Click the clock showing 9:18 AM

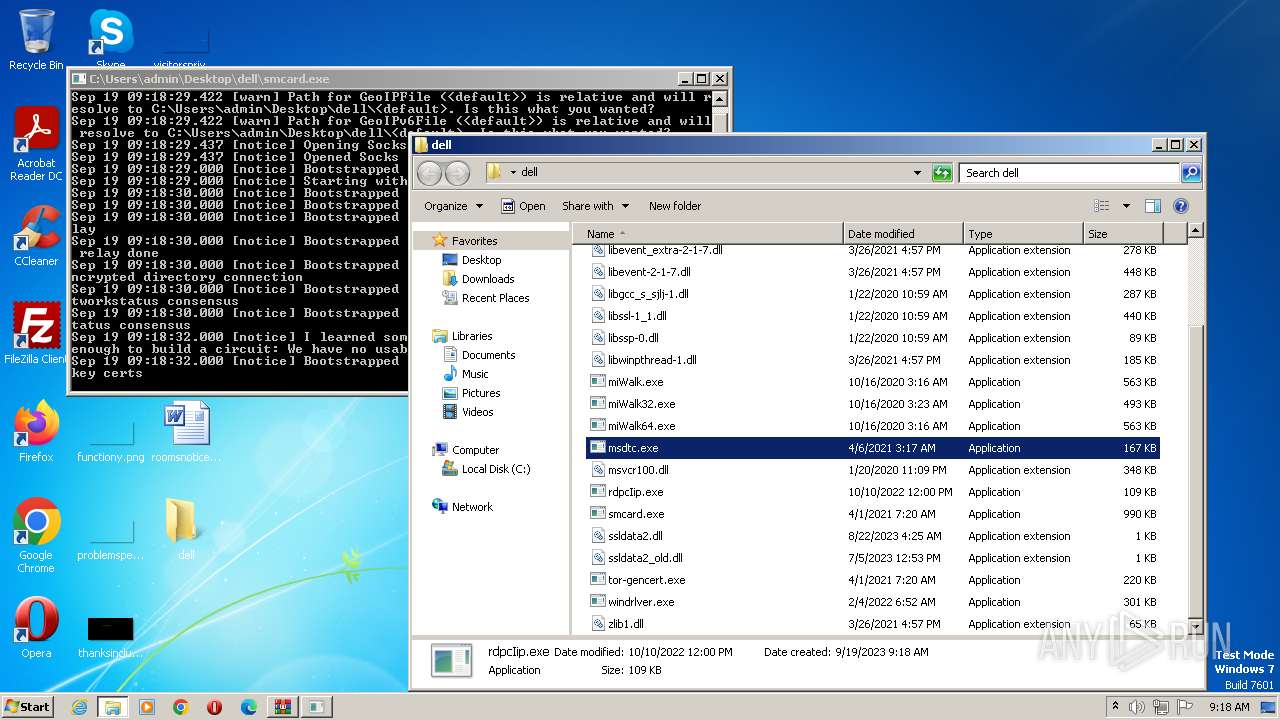pyautogui.click(x=1229, y=707)
